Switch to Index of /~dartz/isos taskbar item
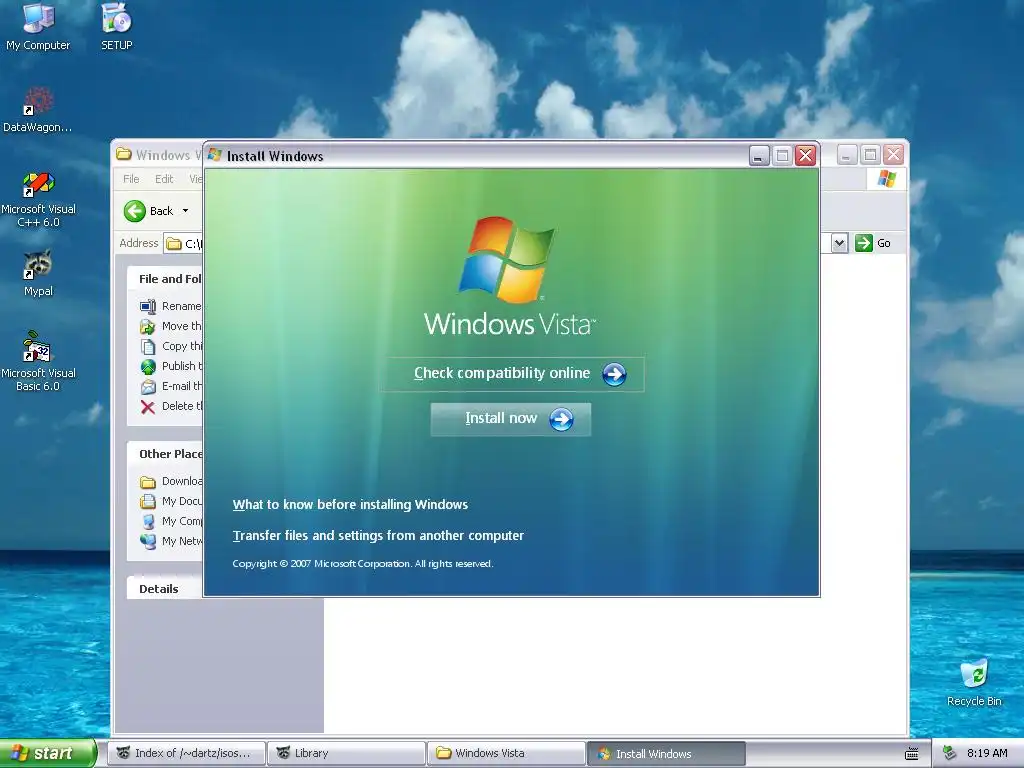This screenshot has width=1024, height=768. coord(186,754)
